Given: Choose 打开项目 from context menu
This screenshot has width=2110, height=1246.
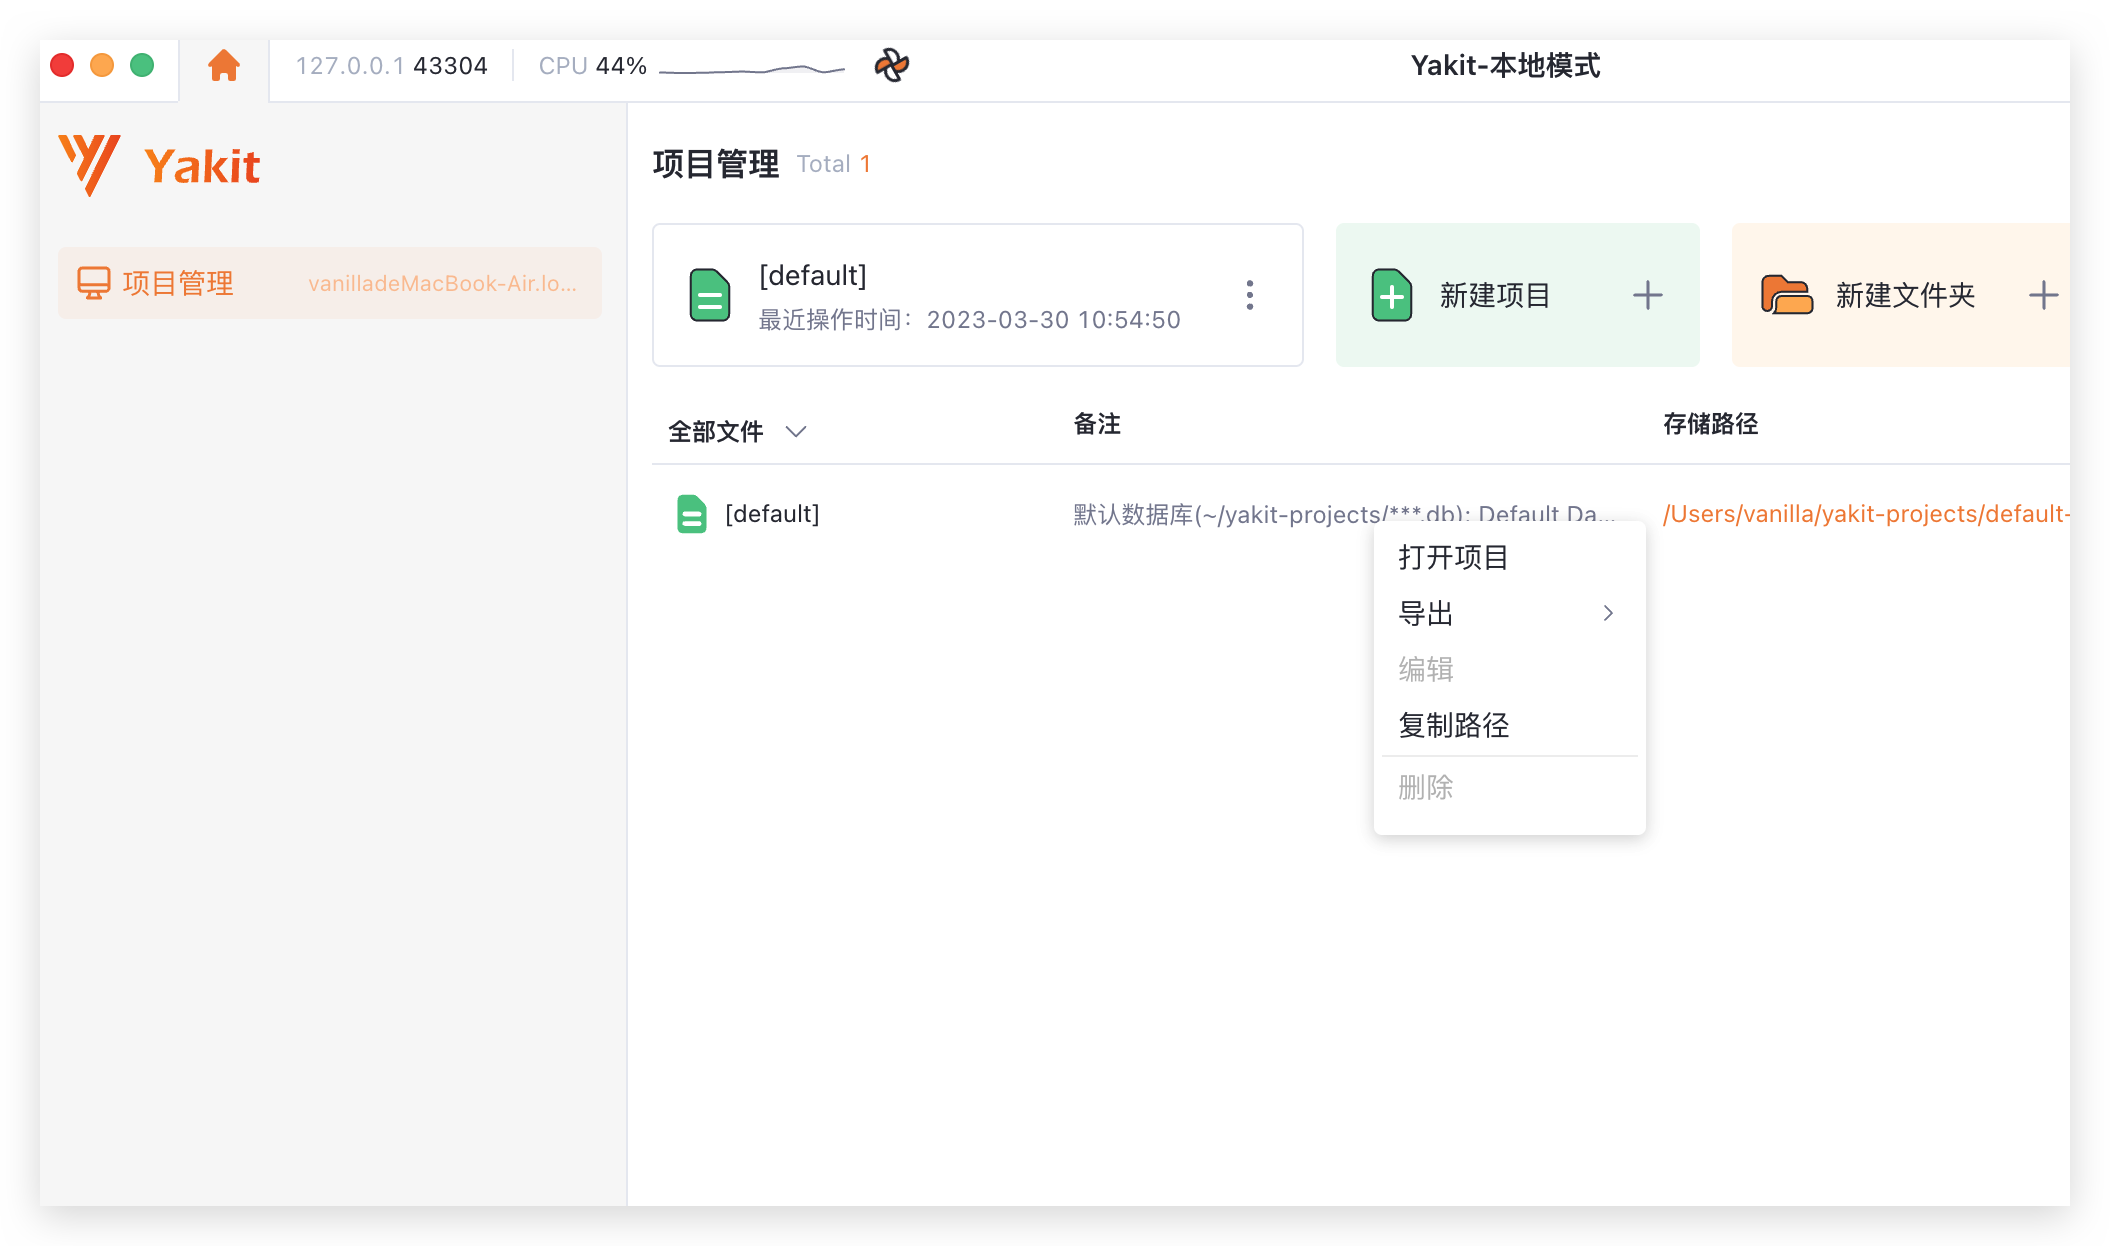Looking at the screenshot, I should coord(1453,557).
